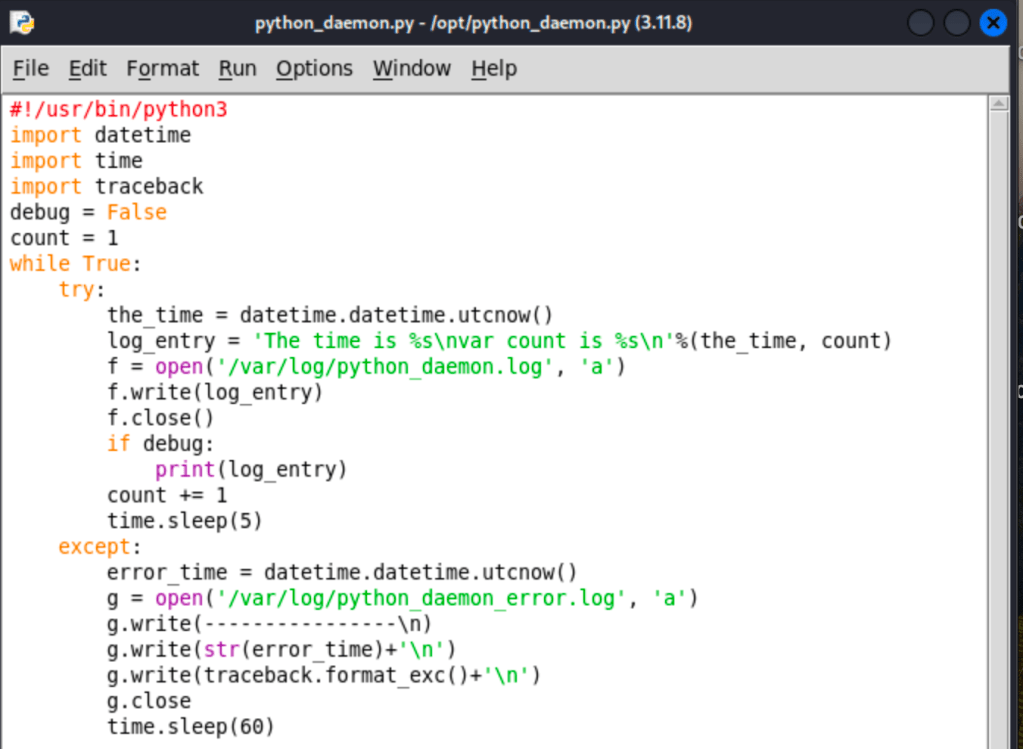Click the 'print(log_entry)' statement

tap(250, 469)
